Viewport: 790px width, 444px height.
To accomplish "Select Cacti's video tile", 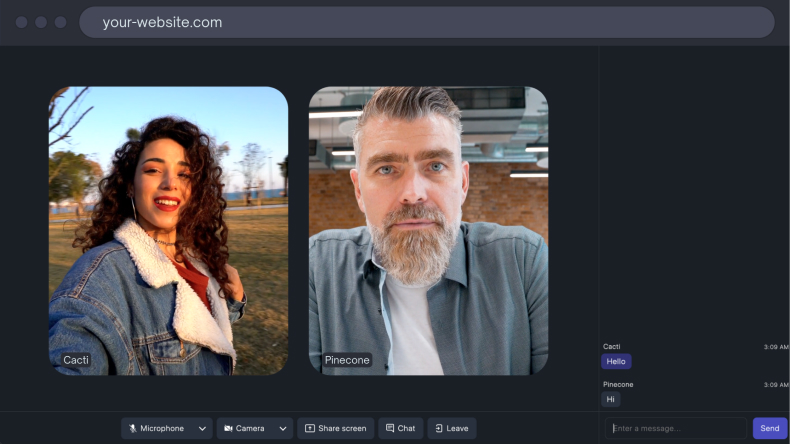I will [168, 230].
